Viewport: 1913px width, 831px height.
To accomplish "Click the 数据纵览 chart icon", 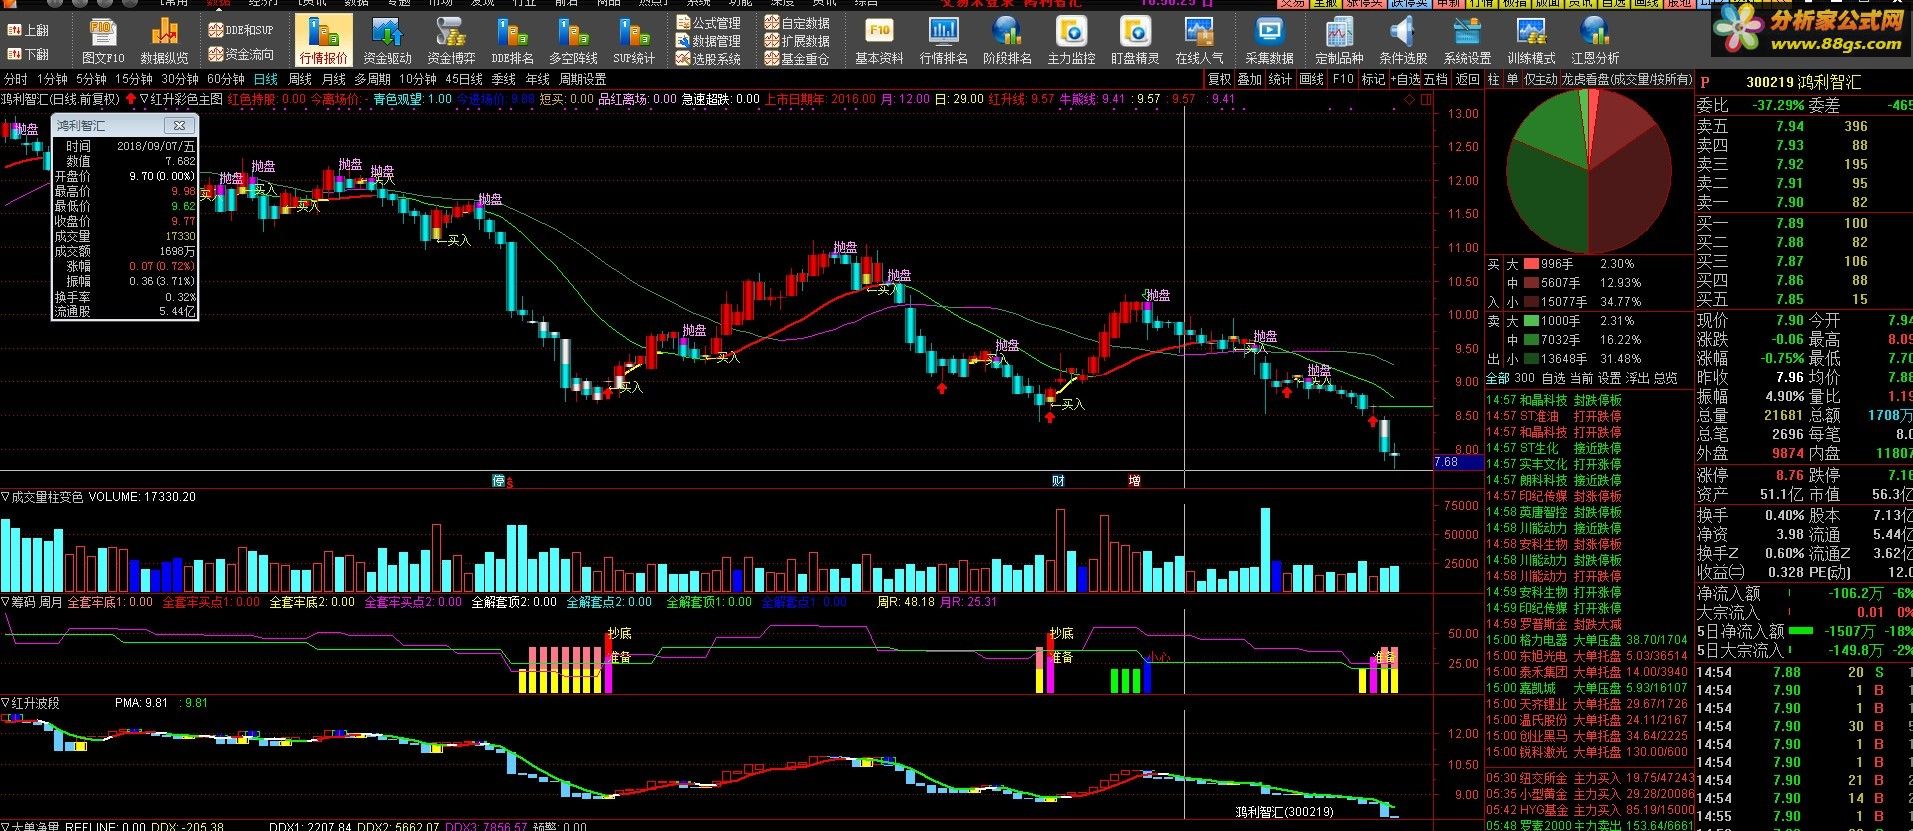I will [164, 41].
